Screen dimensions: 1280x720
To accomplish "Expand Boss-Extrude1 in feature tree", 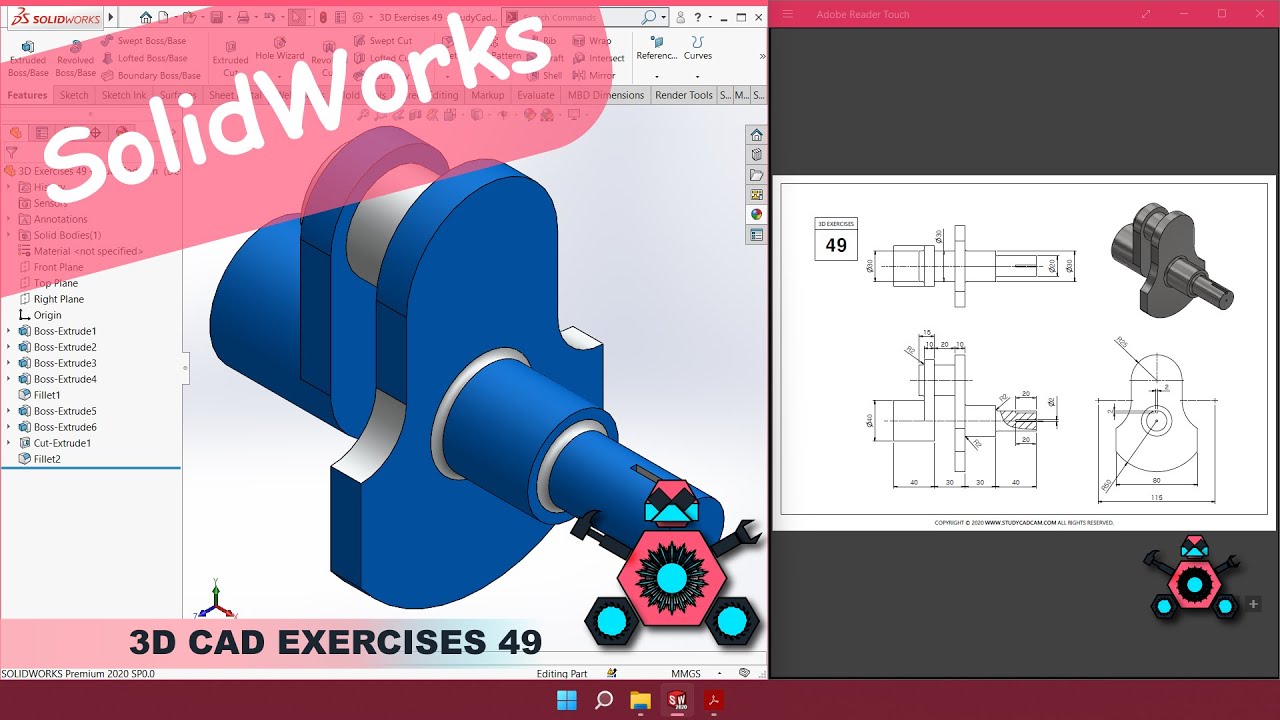I will [x=9, y=331].
